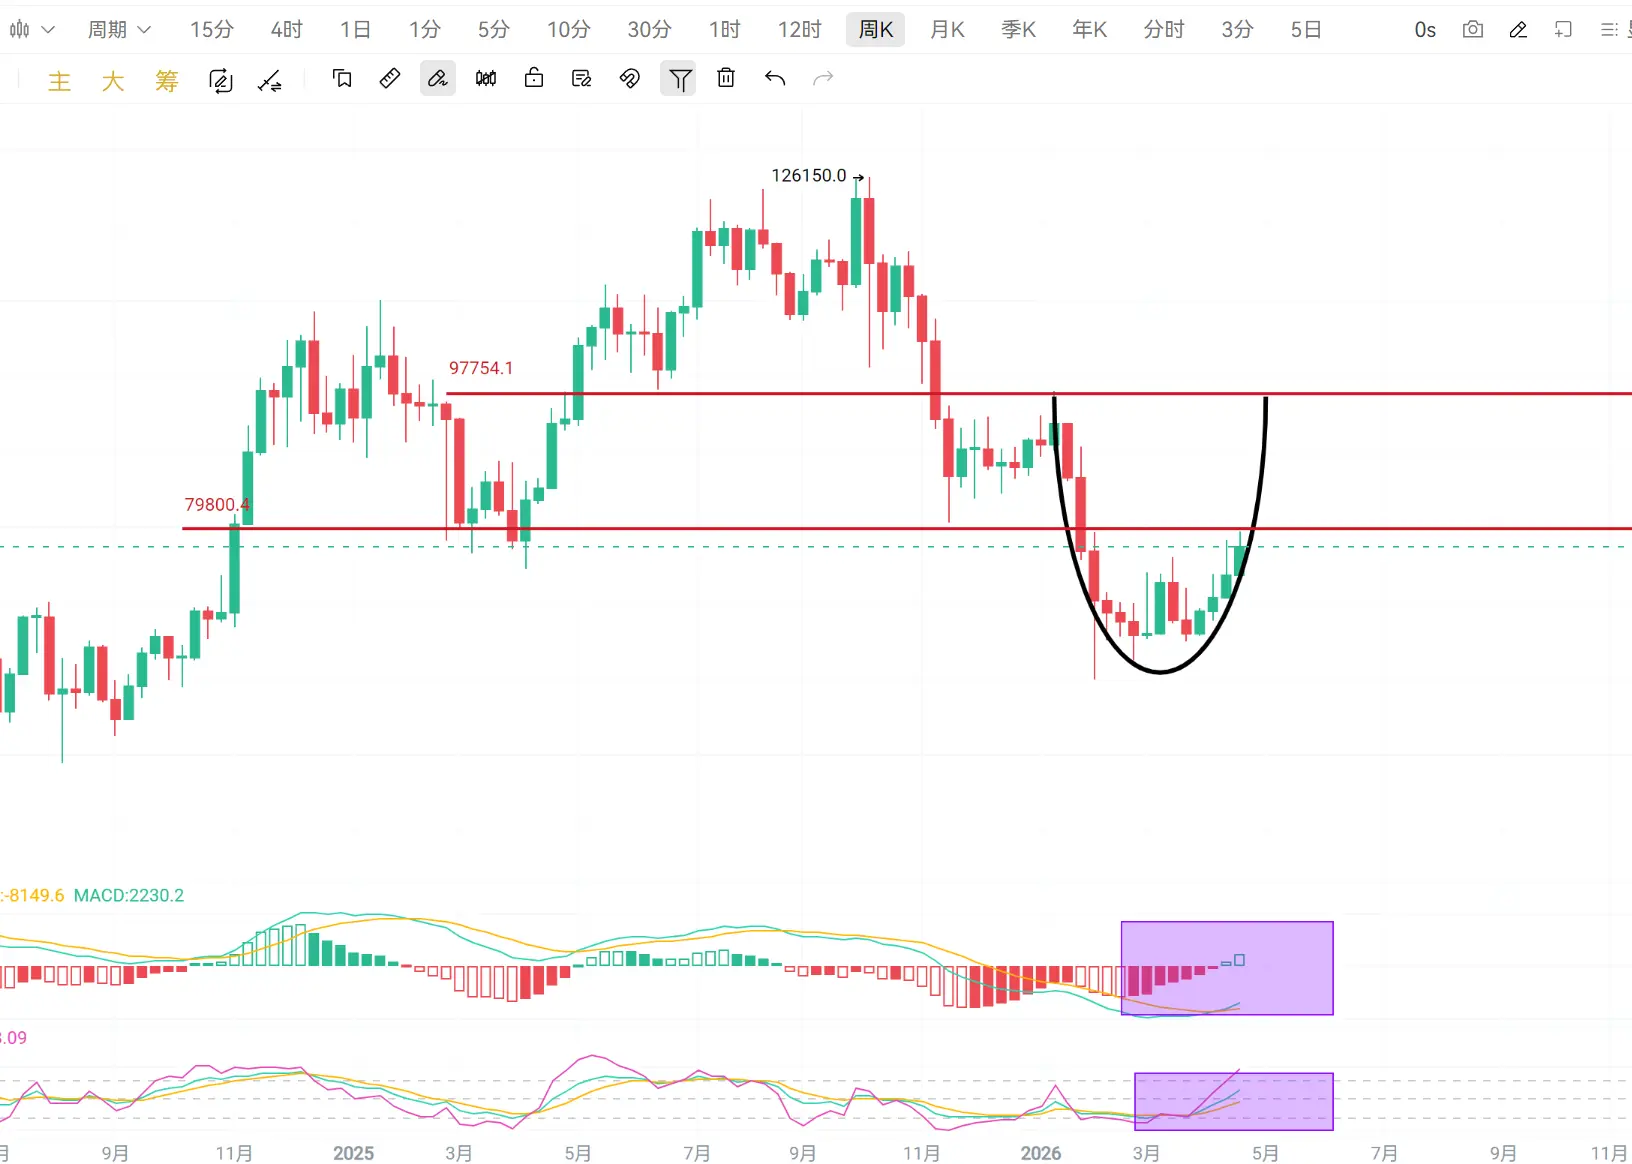The image size is (1632, 1164).
Task: Open the chart type candlestick dropdown
Action: tap(32, 30)
